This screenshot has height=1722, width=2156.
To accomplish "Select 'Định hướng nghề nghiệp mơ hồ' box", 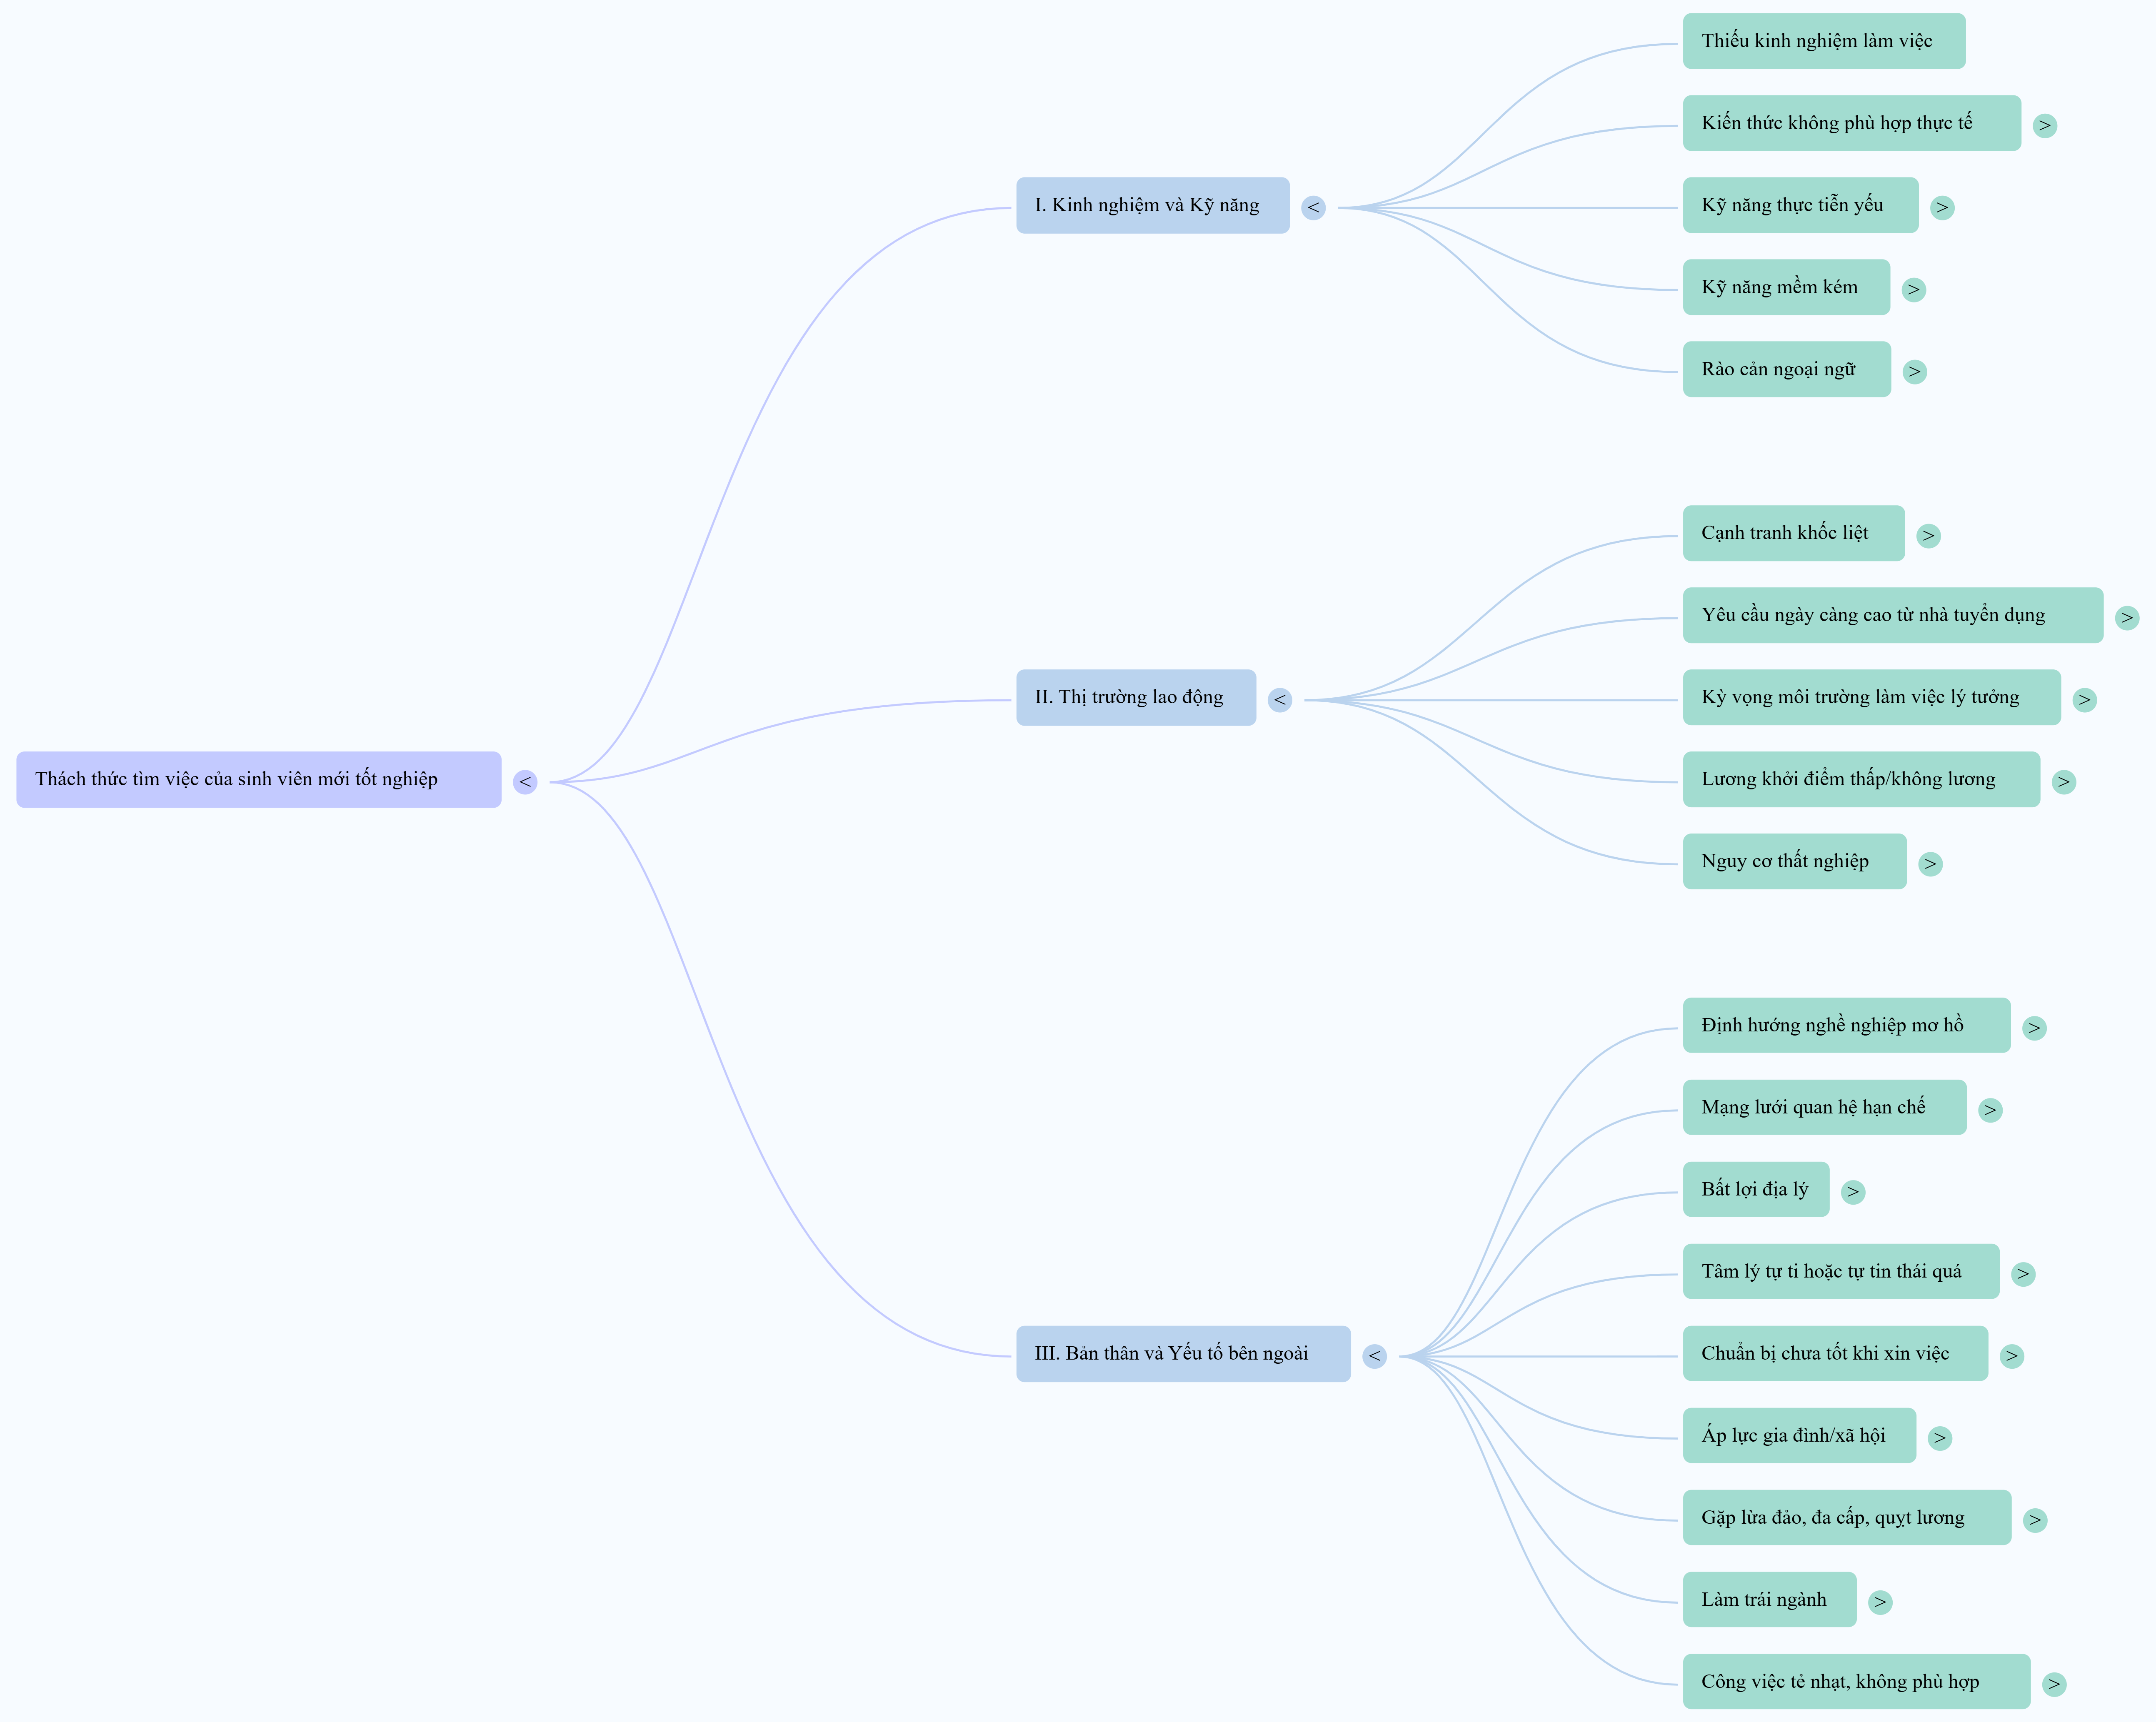I will point(1846,1025).
